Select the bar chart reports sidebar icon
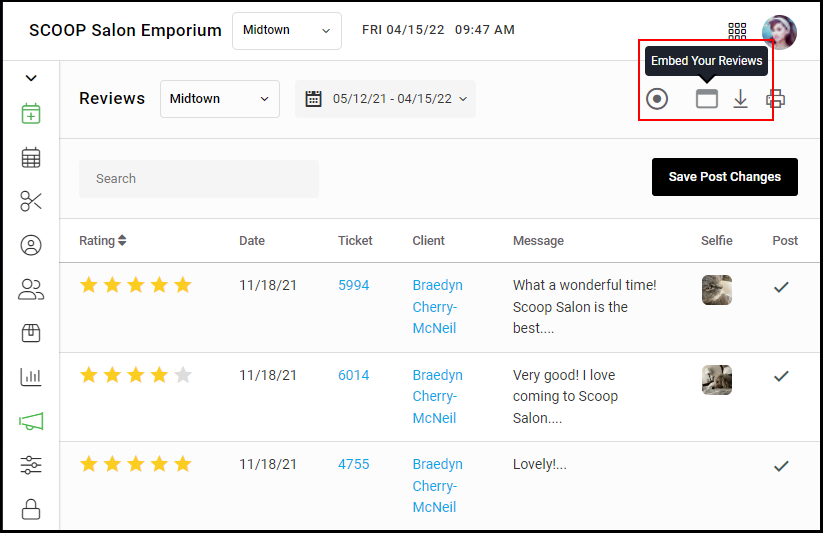823x533 pixels. click(31, 377)
